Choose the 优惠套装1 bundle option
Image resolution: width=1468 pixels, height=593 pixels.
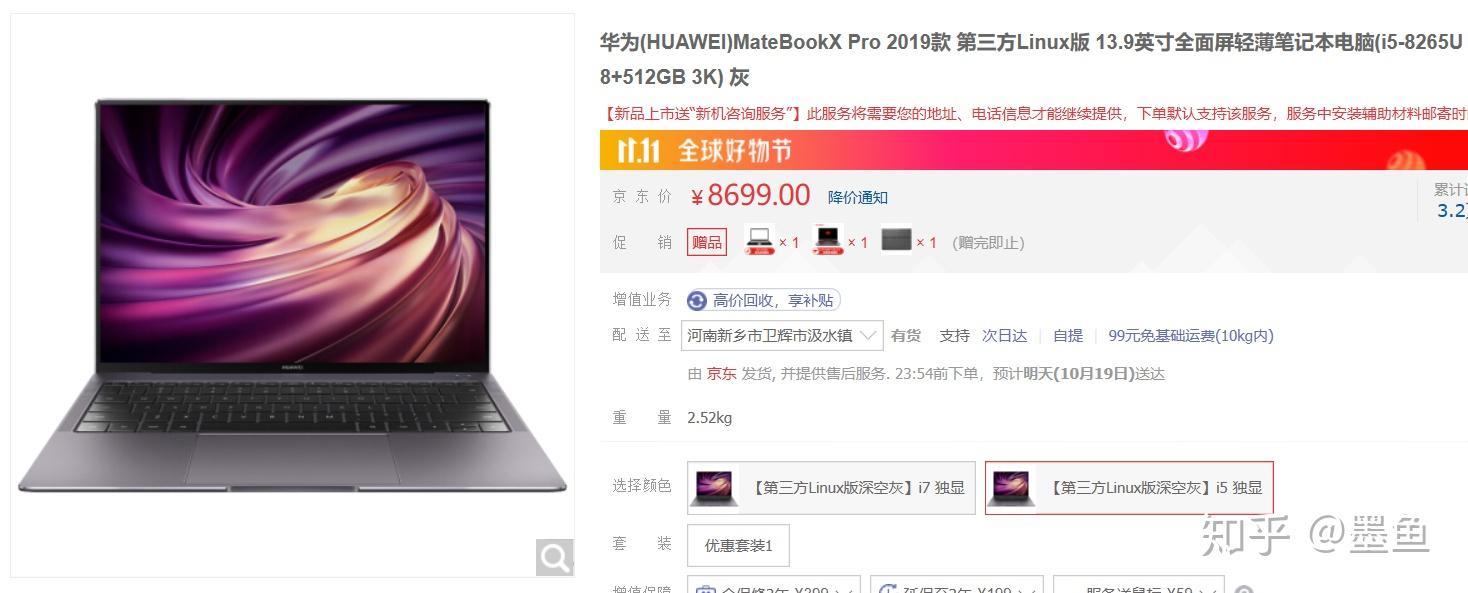(738, 545)
